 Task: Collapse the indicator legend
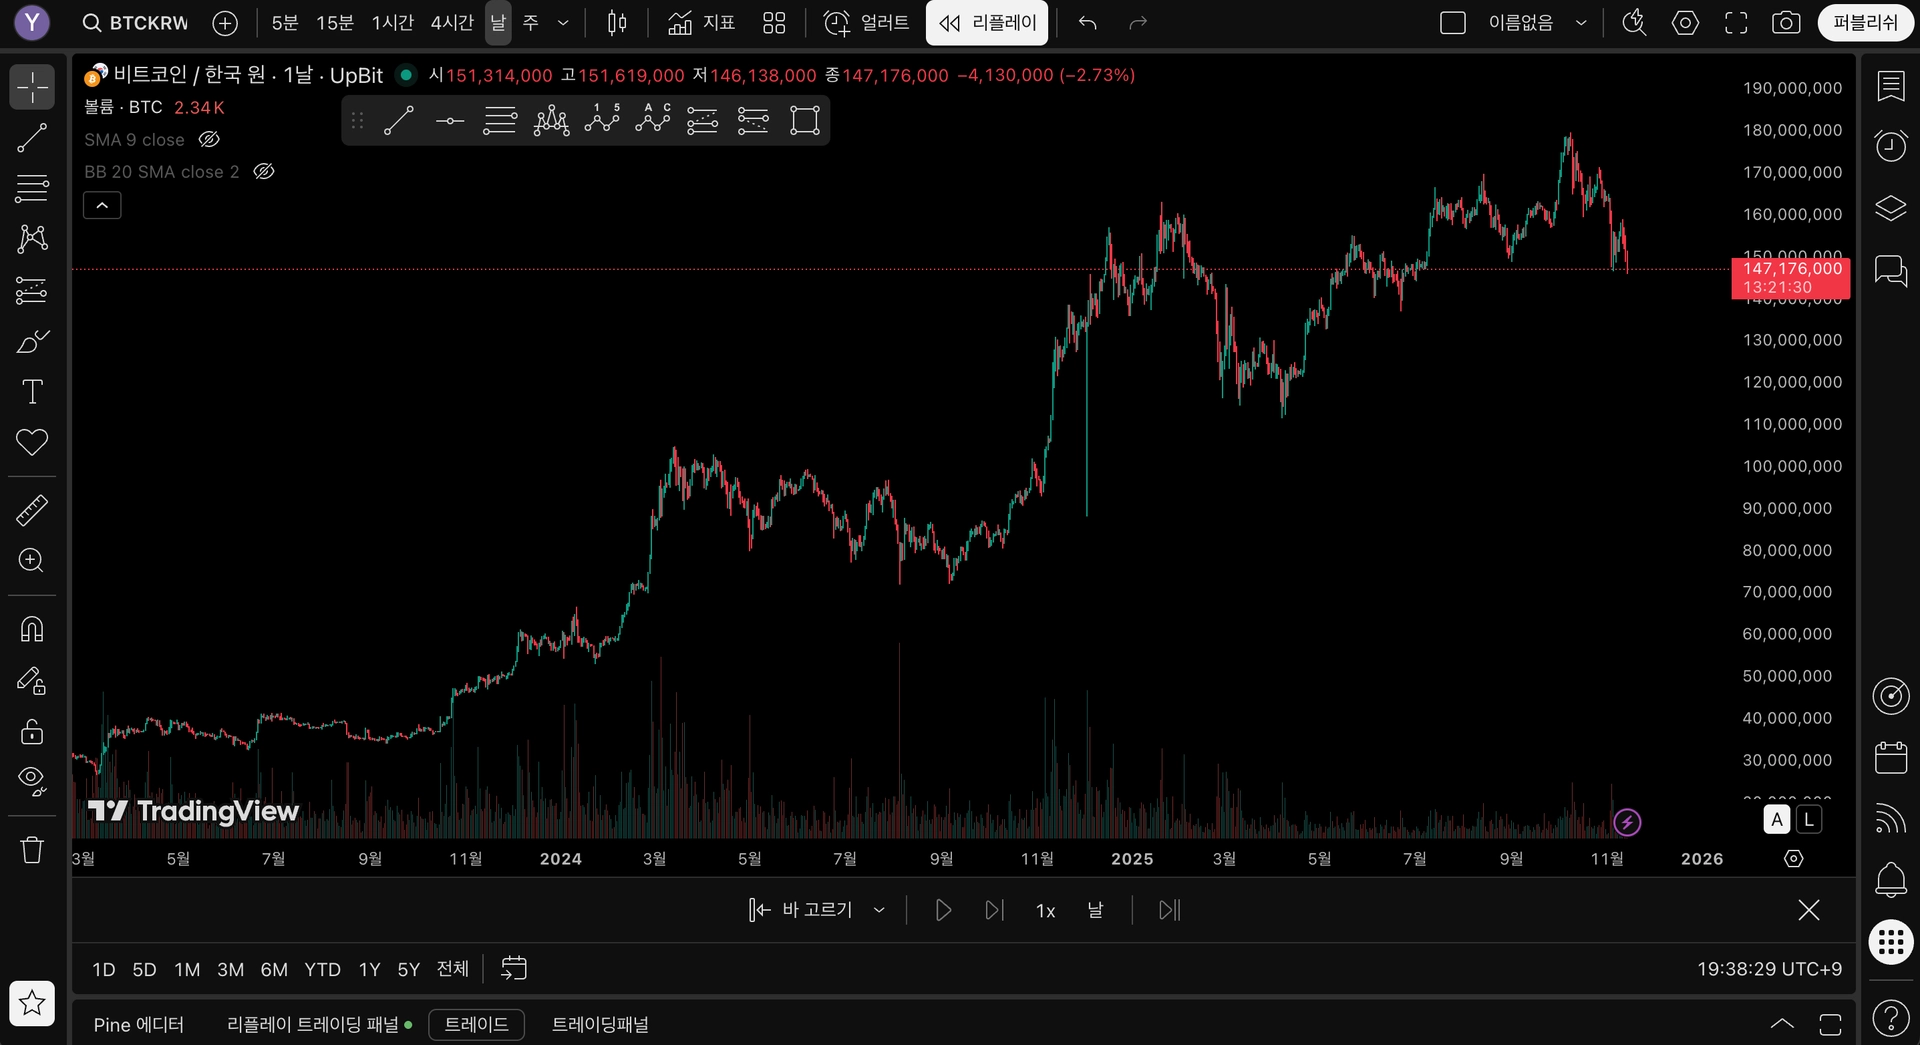coord(102,206)
